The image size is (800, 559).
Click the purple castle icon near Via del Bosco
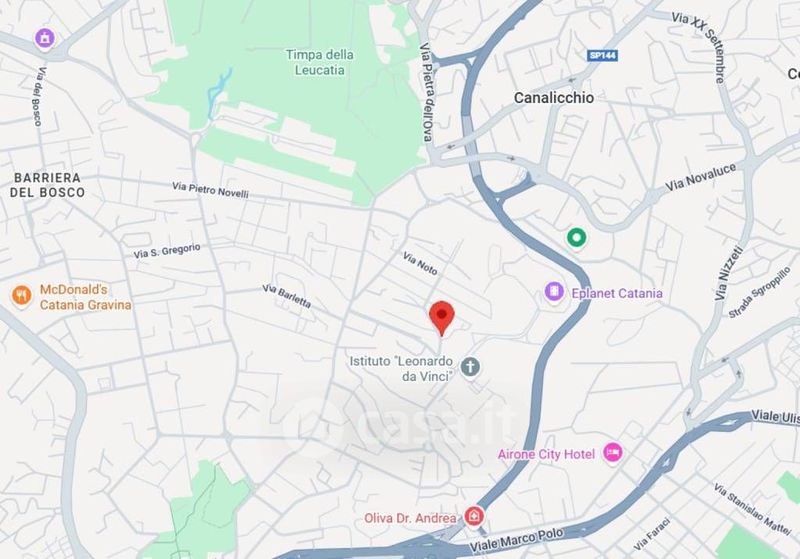click(45, 38)
